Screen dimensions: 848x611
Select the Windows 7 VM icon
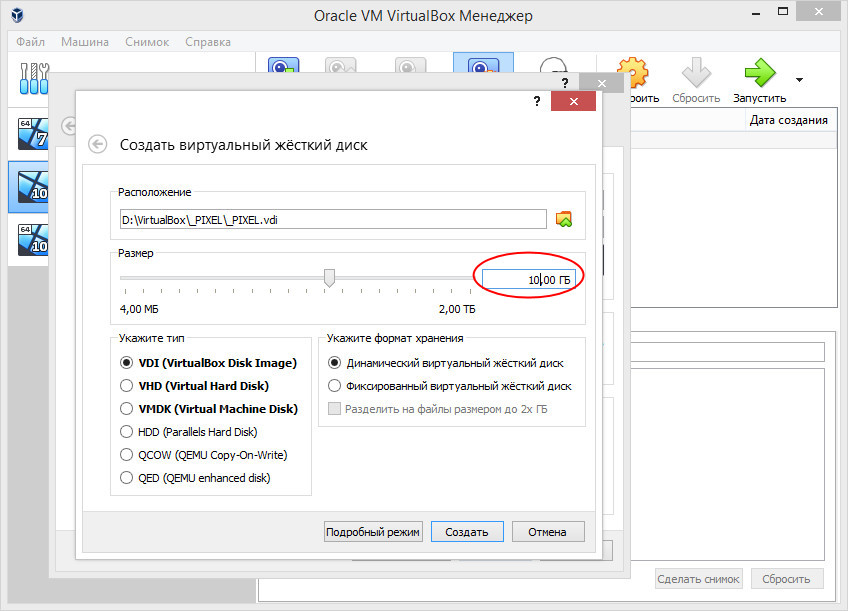coord(33,133)
